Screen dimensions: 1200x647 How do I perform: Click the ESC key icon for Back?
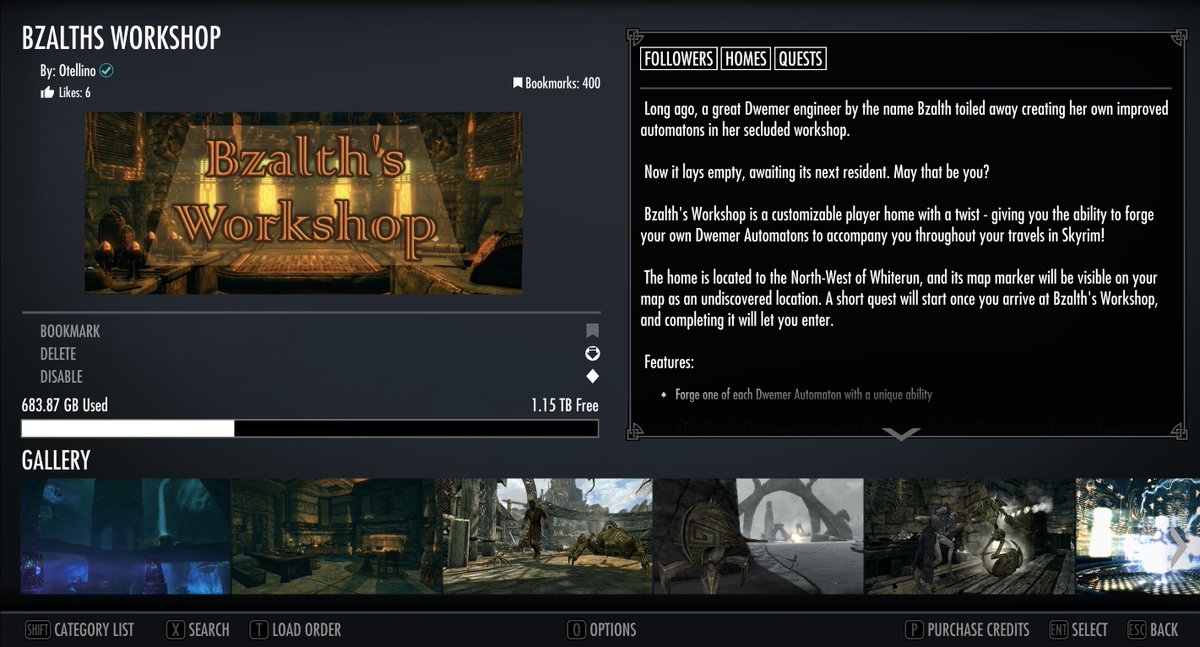[x=1136, y=630]
